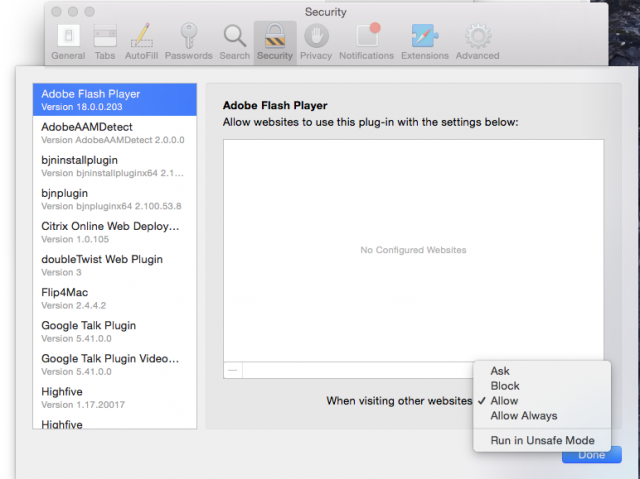Select bjnplugin version 2.100.53.8
Image resolution: width=640 pixels, height=479 pixels.
coord(115,199)
